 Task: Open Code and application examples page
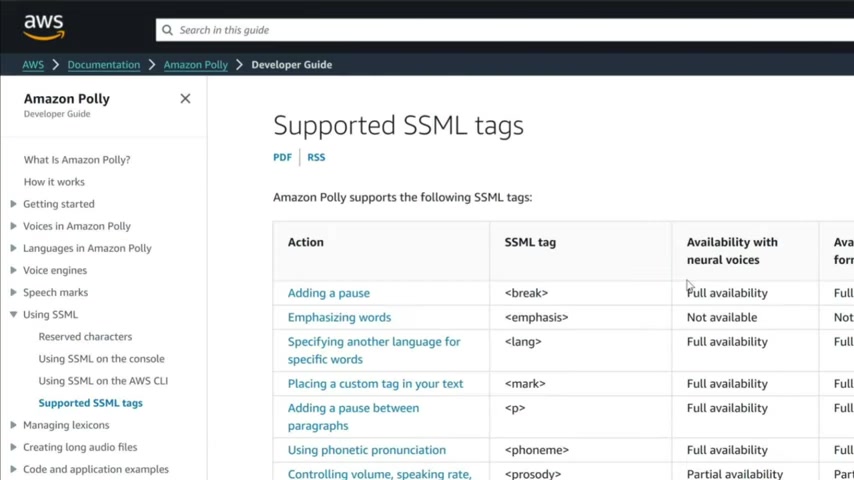pyautogui.click(x=96, y=469)
